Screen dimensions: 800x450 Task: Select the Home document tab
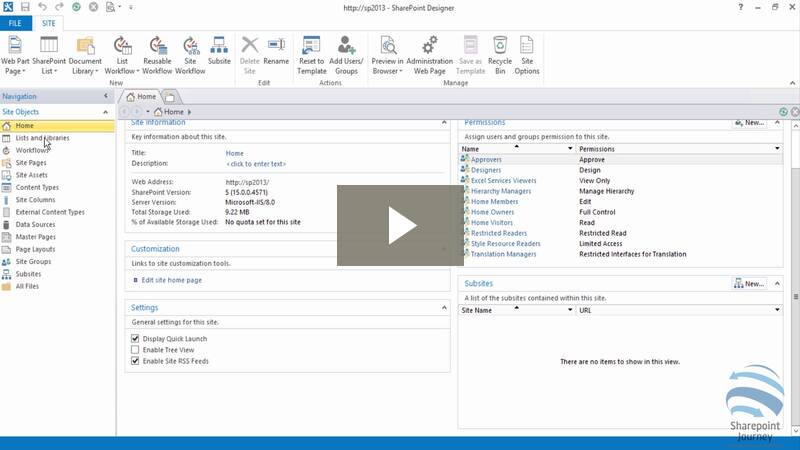click(x=141, y=96)
